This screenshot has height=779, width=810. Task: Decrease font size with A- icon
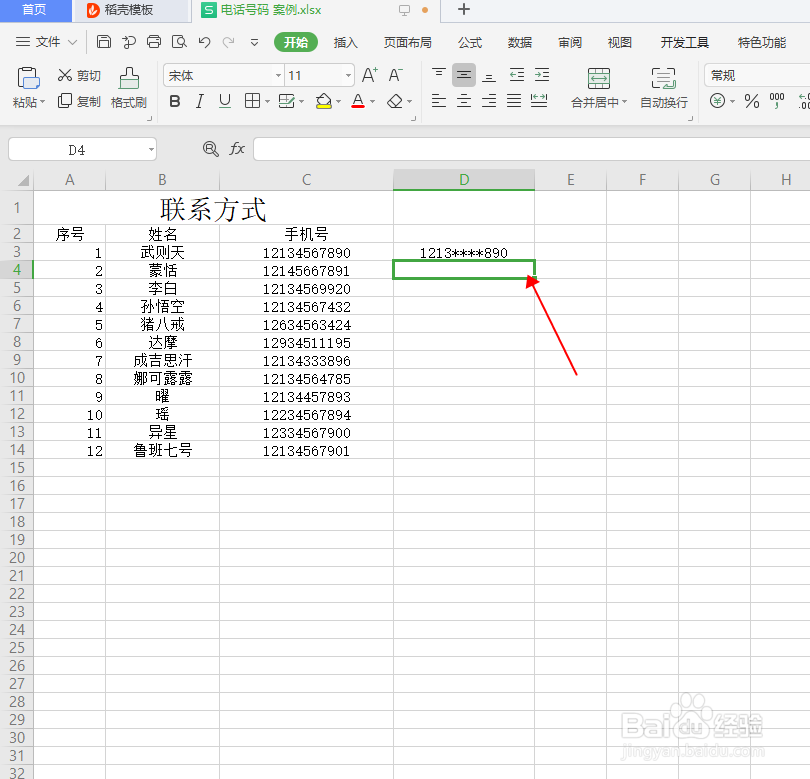pos(396,75)
